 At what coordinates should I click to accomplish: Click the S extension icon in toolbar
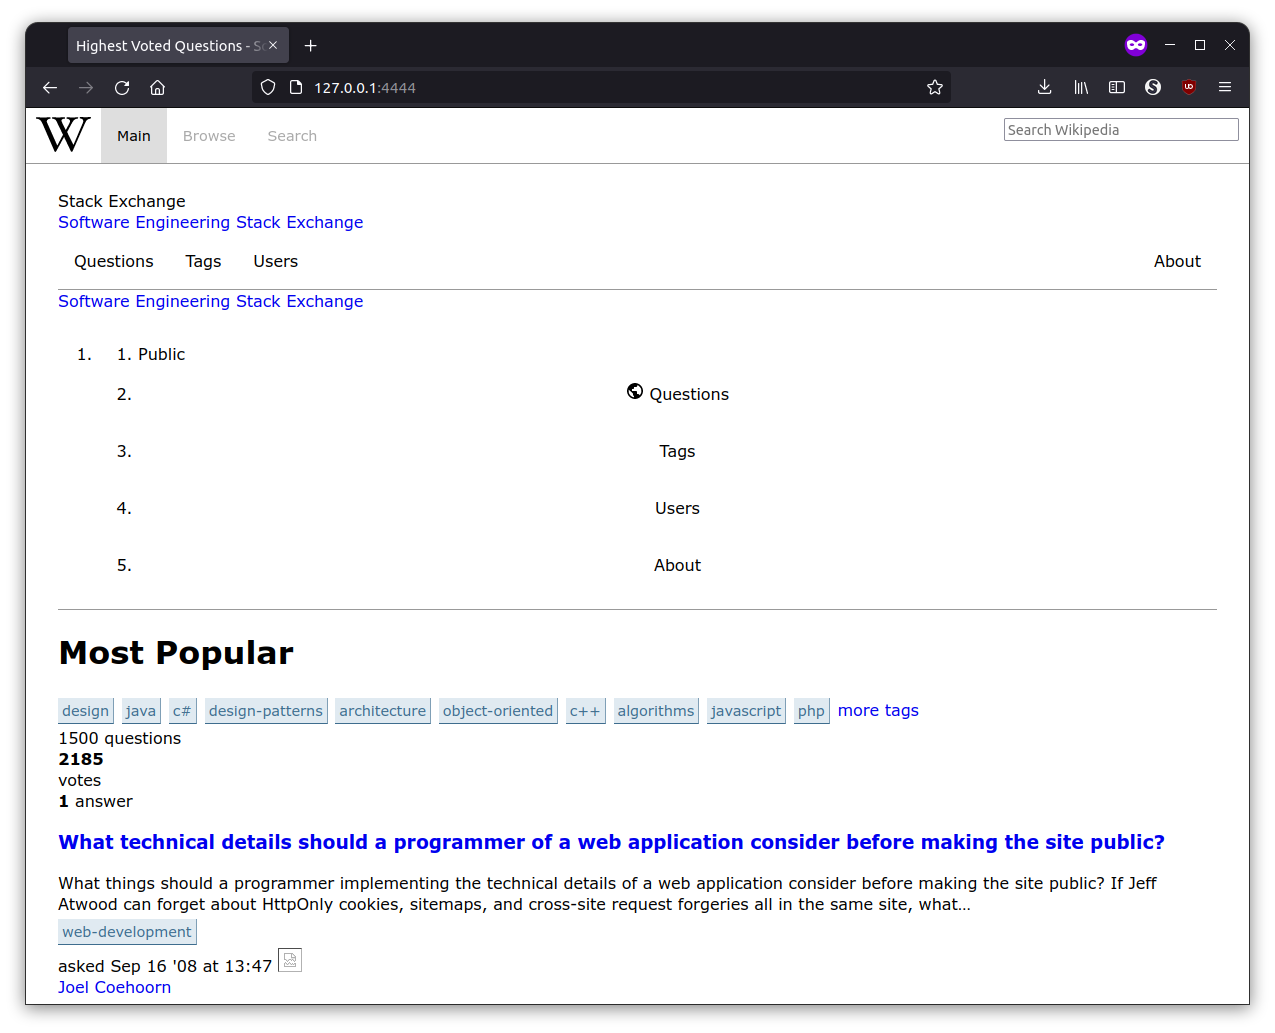click(1153, 88)
